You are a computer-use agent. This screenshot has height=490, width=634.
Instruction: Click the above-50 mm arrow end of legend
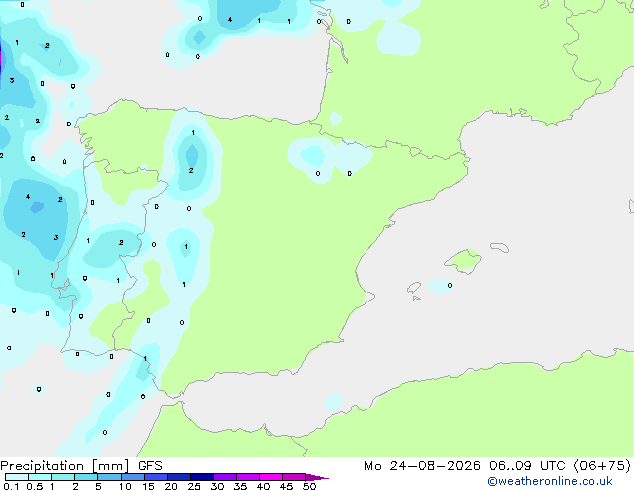317,477
